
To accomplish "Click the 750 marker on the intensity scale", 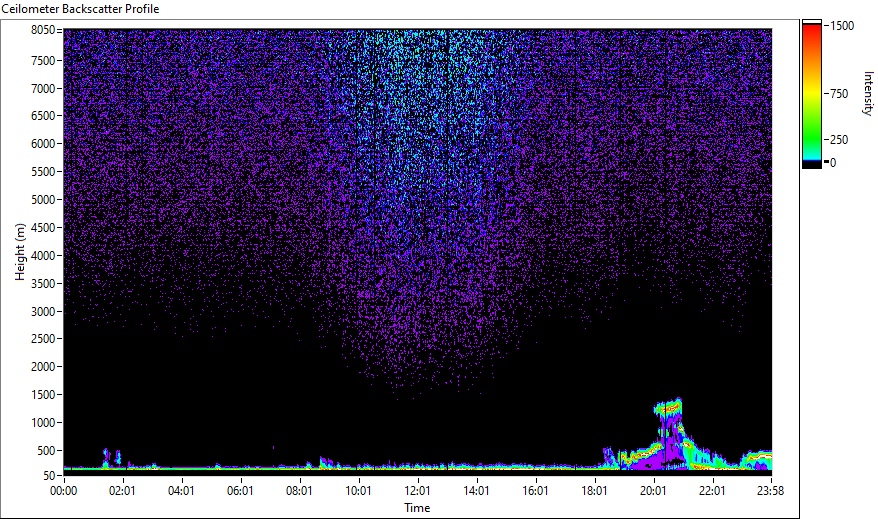I will [x=839, y=94].
